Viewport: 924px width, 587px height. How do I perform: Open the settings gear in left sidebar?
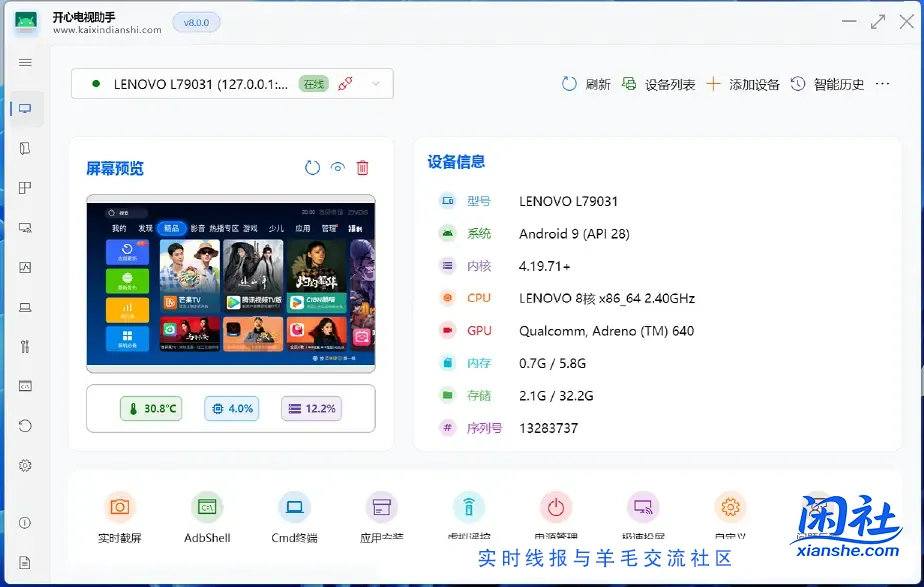25,465
